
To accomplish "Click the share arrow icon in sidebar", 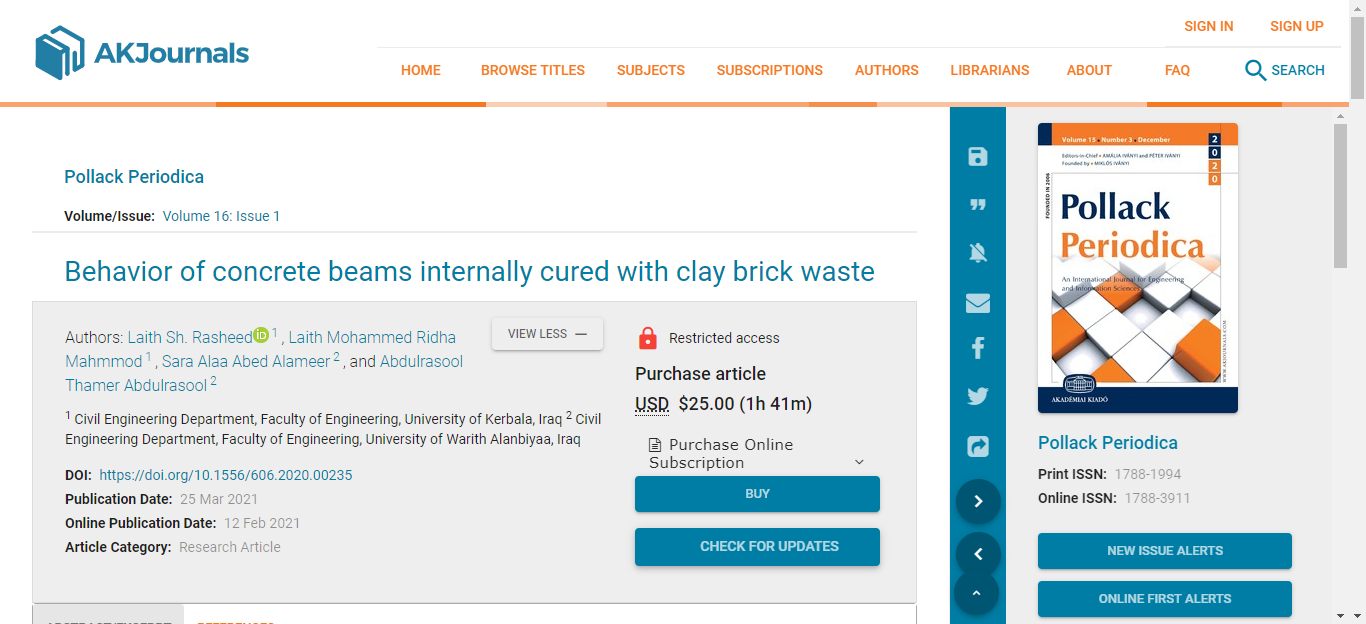I will [x=978, y=446].
